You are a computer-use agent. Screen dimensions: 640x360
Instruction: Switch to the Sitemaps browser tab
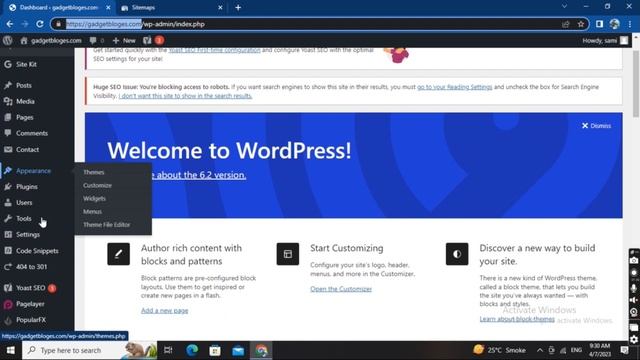pos(172,7)
